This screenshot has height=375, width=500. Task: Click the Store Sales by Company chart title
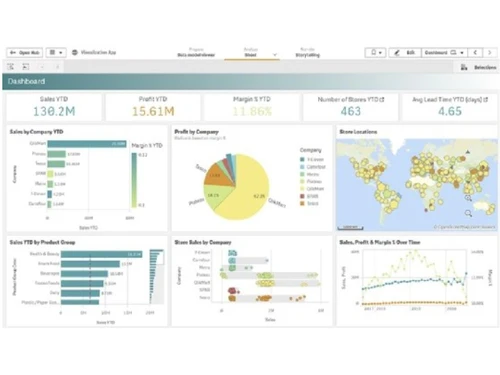pyautogui.click(x=203, y=242)
